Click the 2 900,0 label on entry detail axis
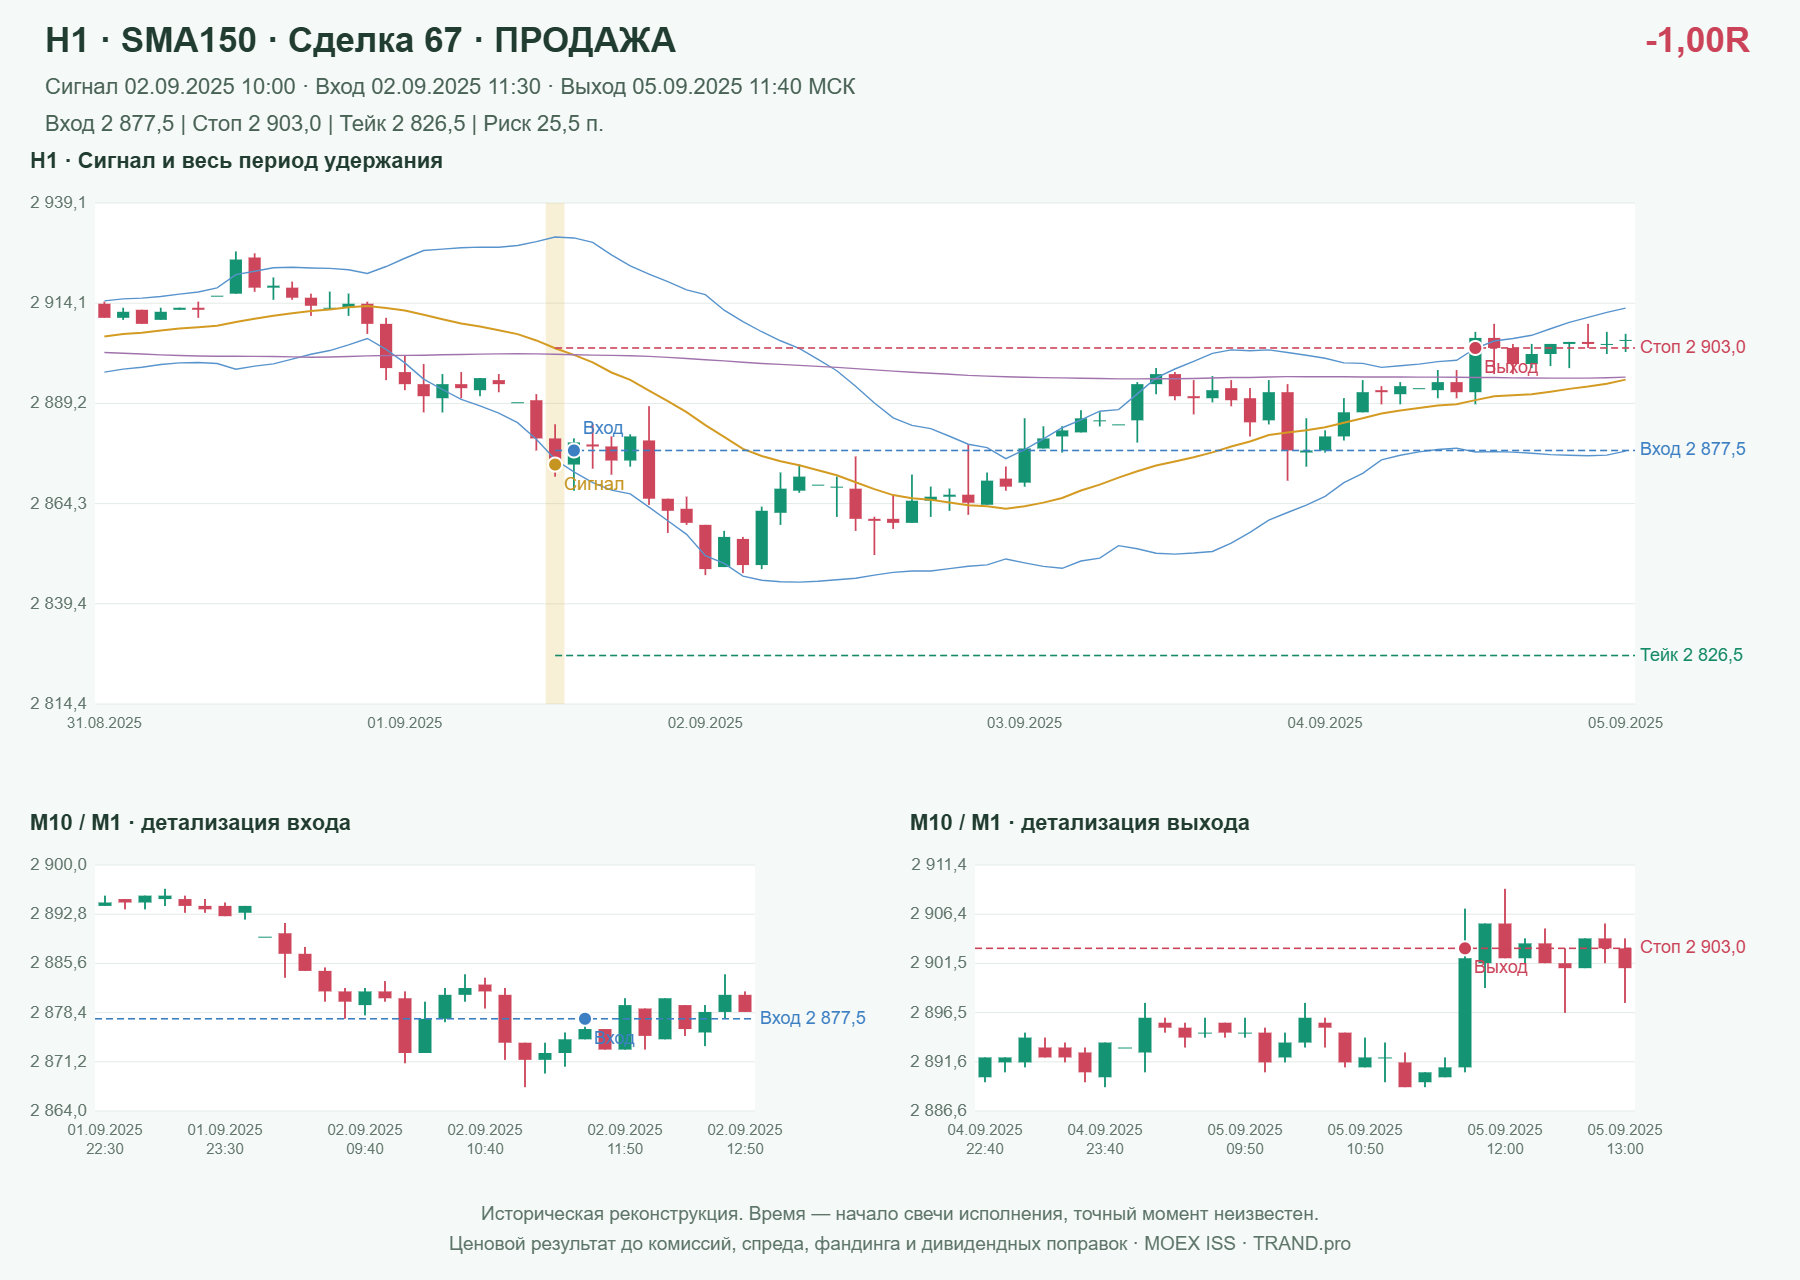 point(58,865)
